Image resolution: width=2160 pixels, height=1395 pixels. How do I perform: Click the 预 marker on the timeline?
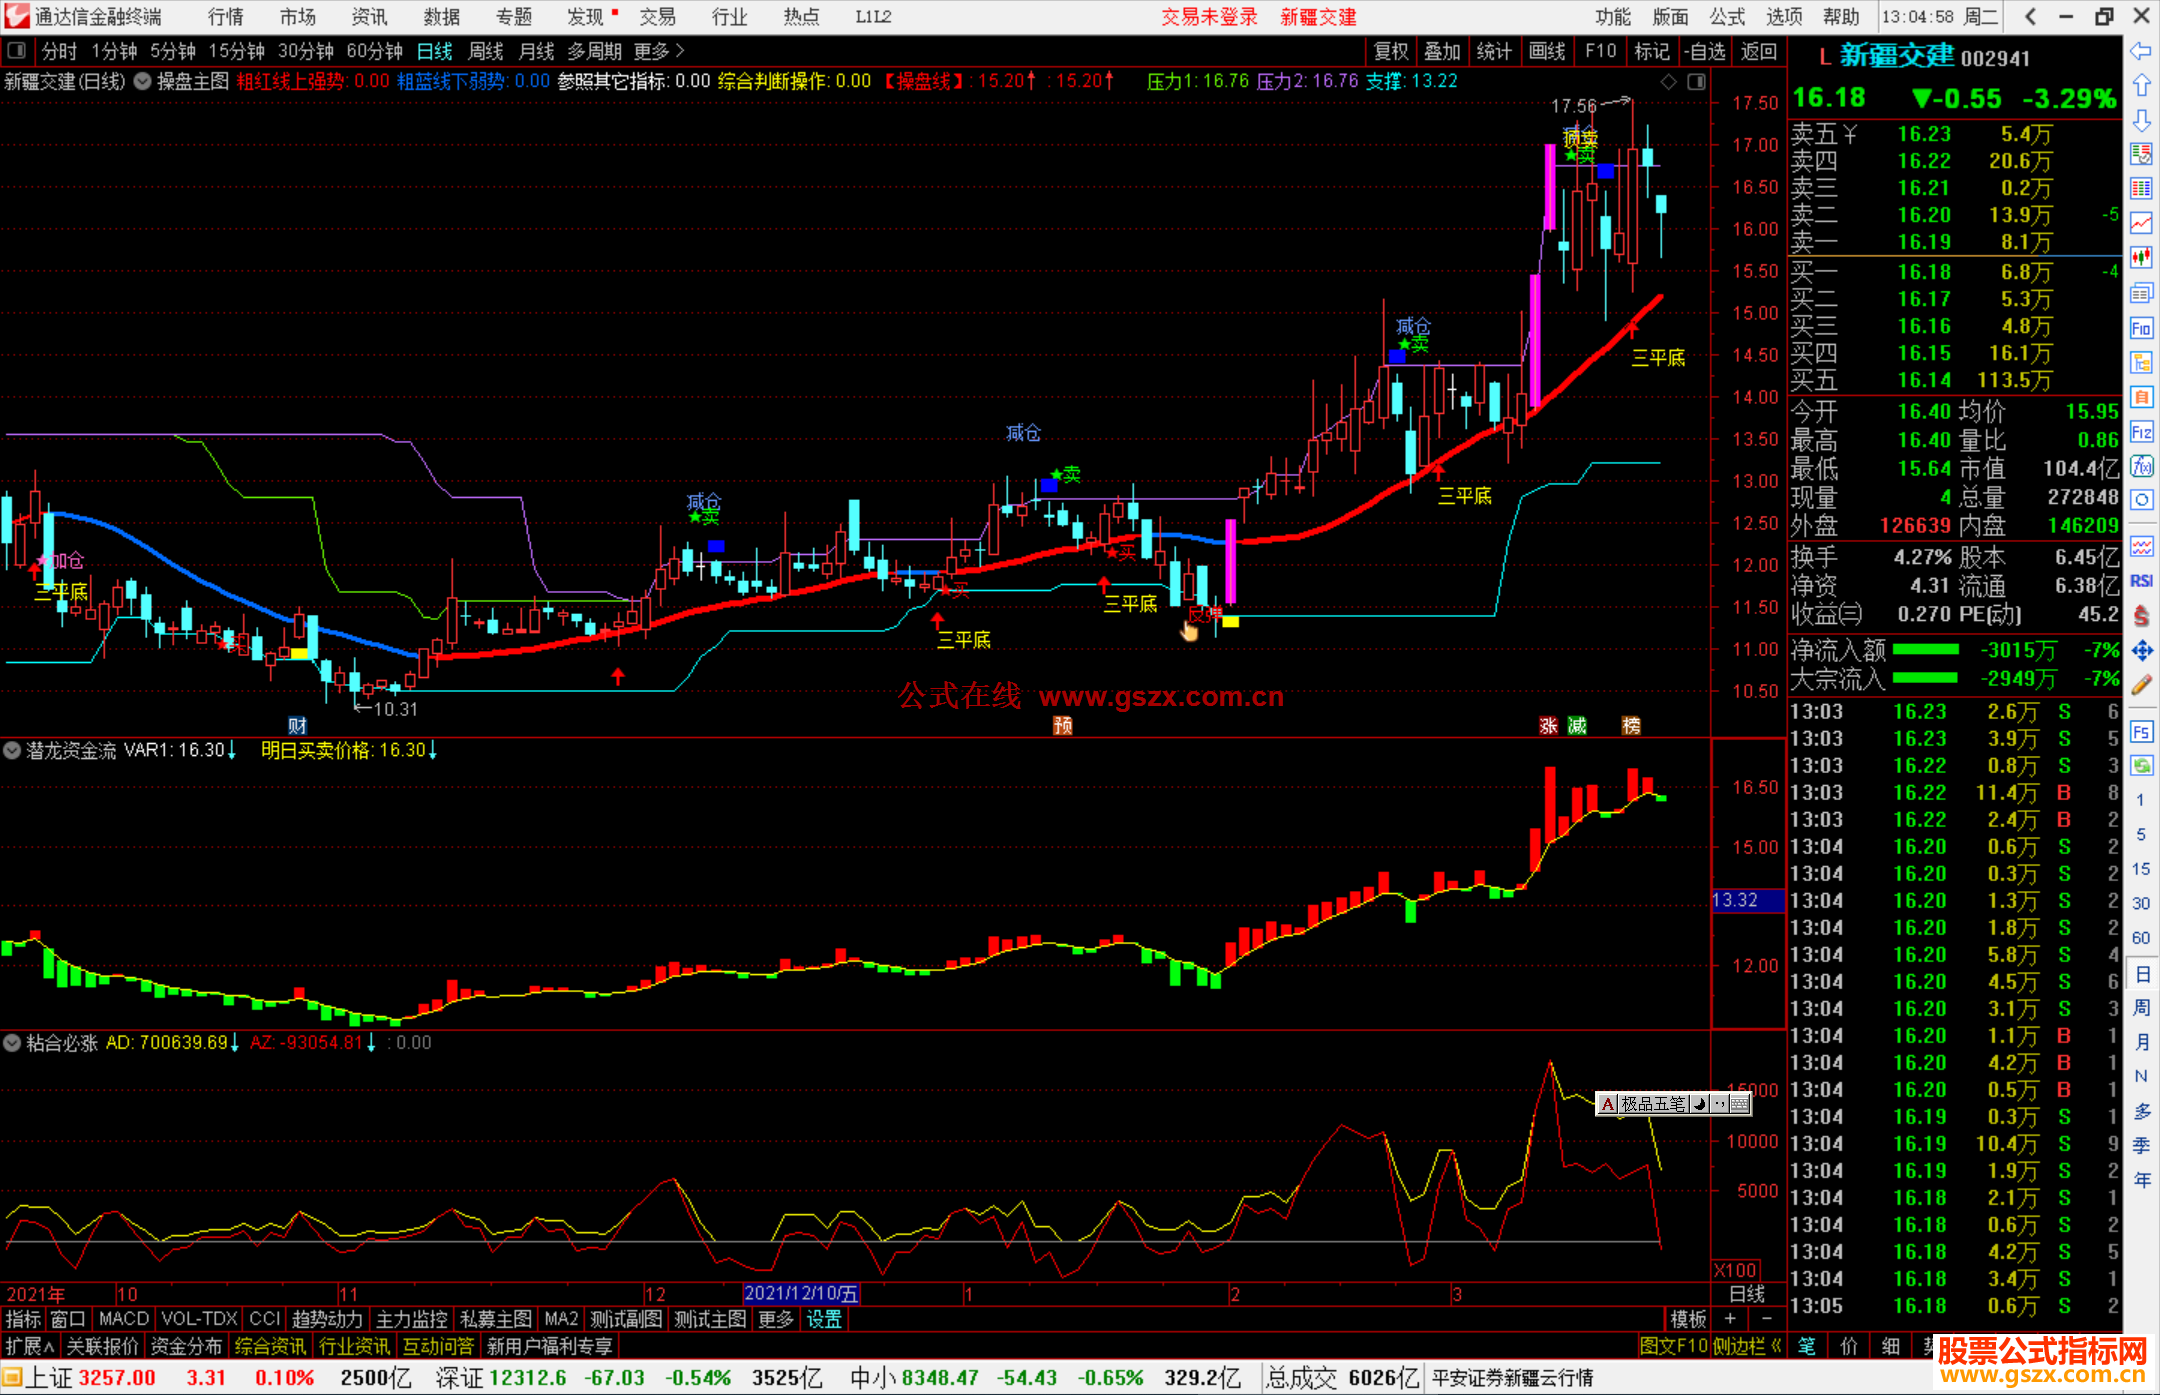pos(1063,726)
